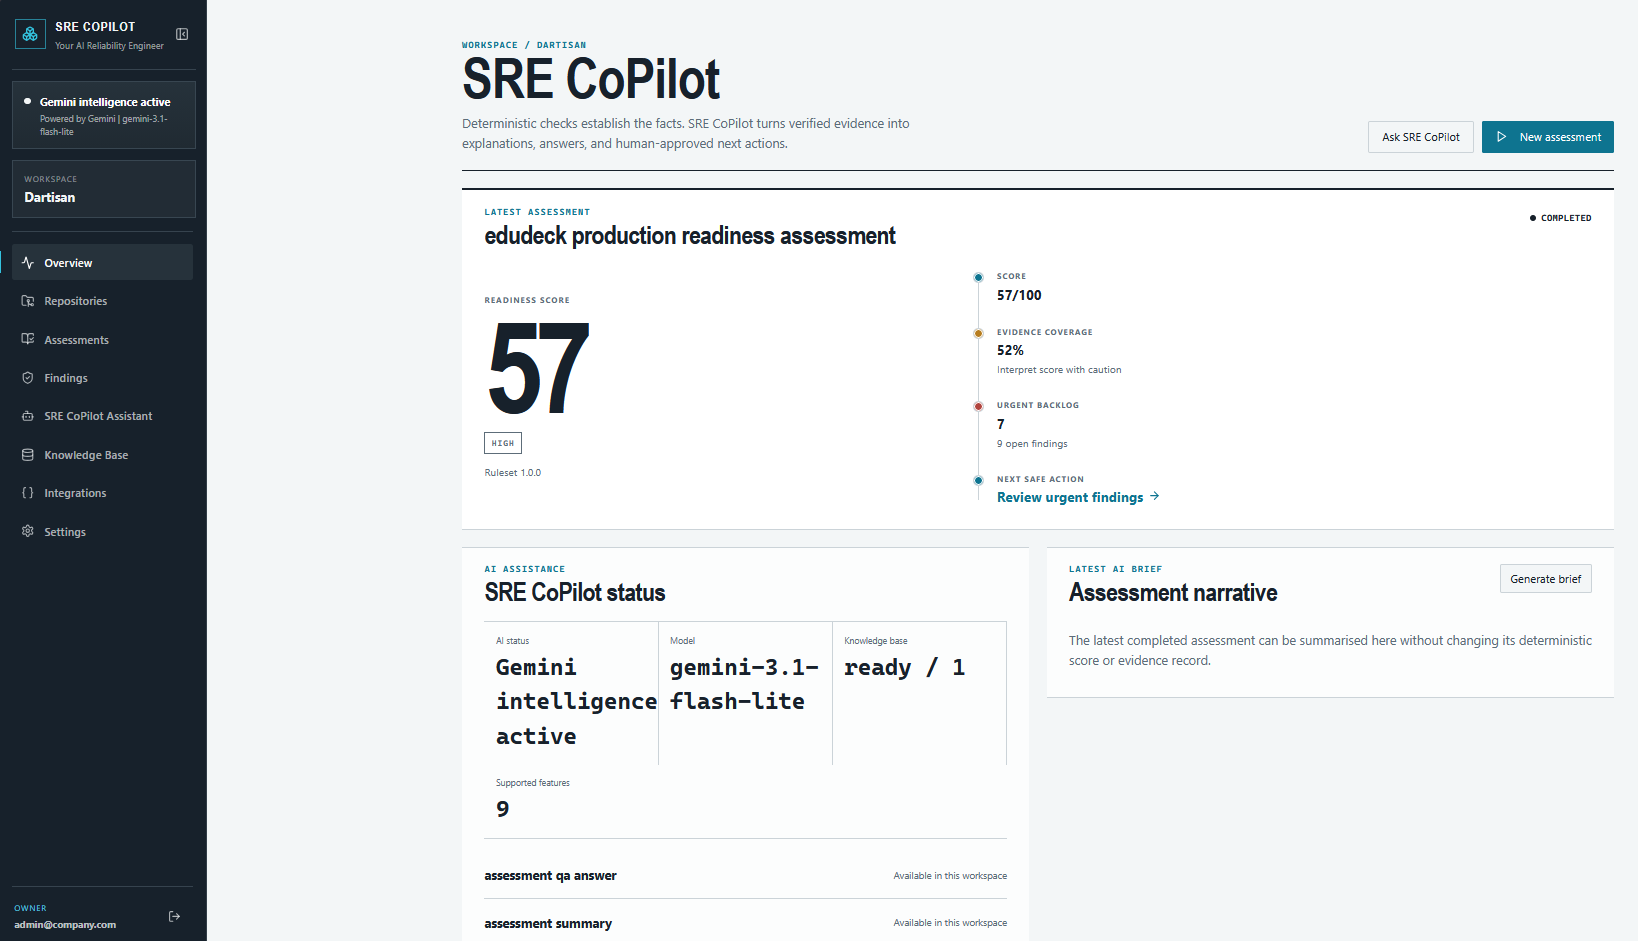Image resolution: width=1638 pixels, height=941 pixels.
Task: Click the 'assessment qa answer' feature row
Action: pyautogui.click(x=745, y=875)
